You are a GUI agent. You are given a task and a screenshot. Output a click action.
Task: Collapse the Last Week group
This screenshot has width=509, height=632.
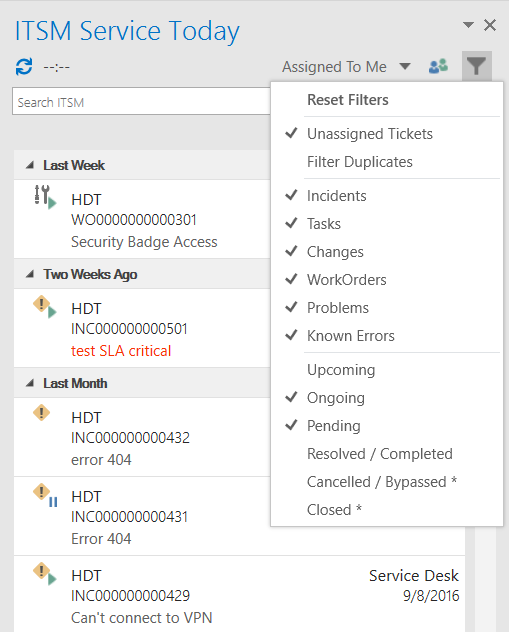tap(30, 165)
